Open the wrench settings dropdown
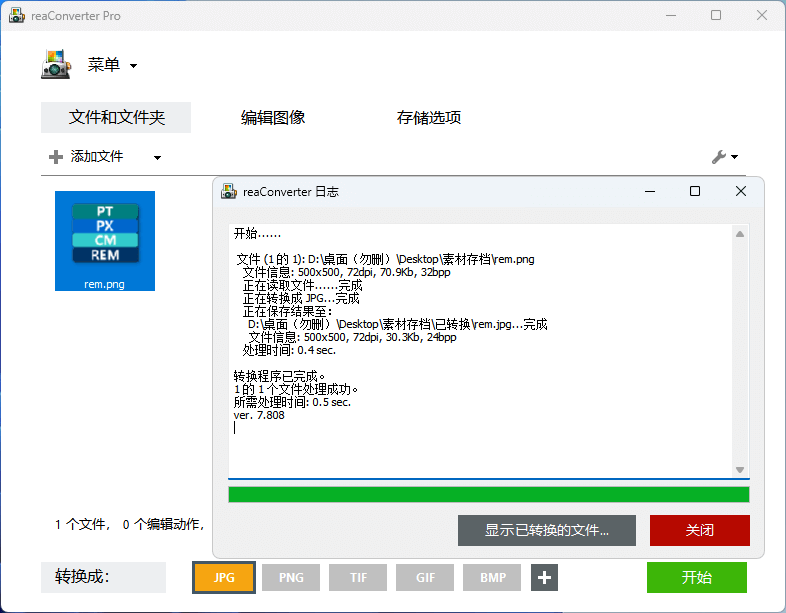Viewport: 786px width, 613px height. (725, 157)
